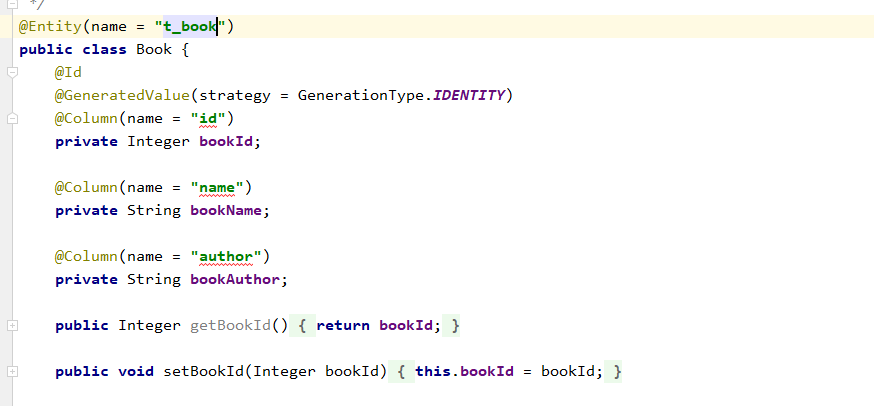
Task: Collapse the fold marker beside @Id annotation
Action: pyautogui.click(x=11, y=72)
